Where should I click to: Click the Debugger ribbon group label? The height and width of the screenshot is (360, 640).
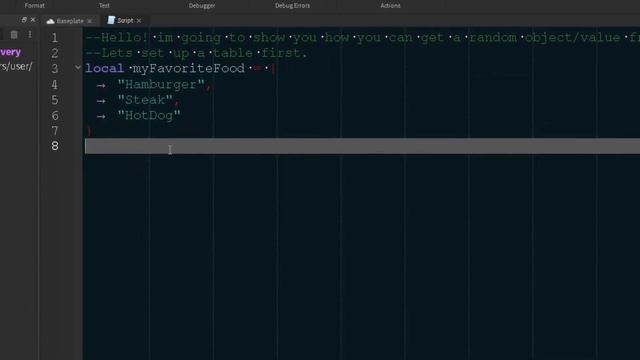click(x=202, y=6)
